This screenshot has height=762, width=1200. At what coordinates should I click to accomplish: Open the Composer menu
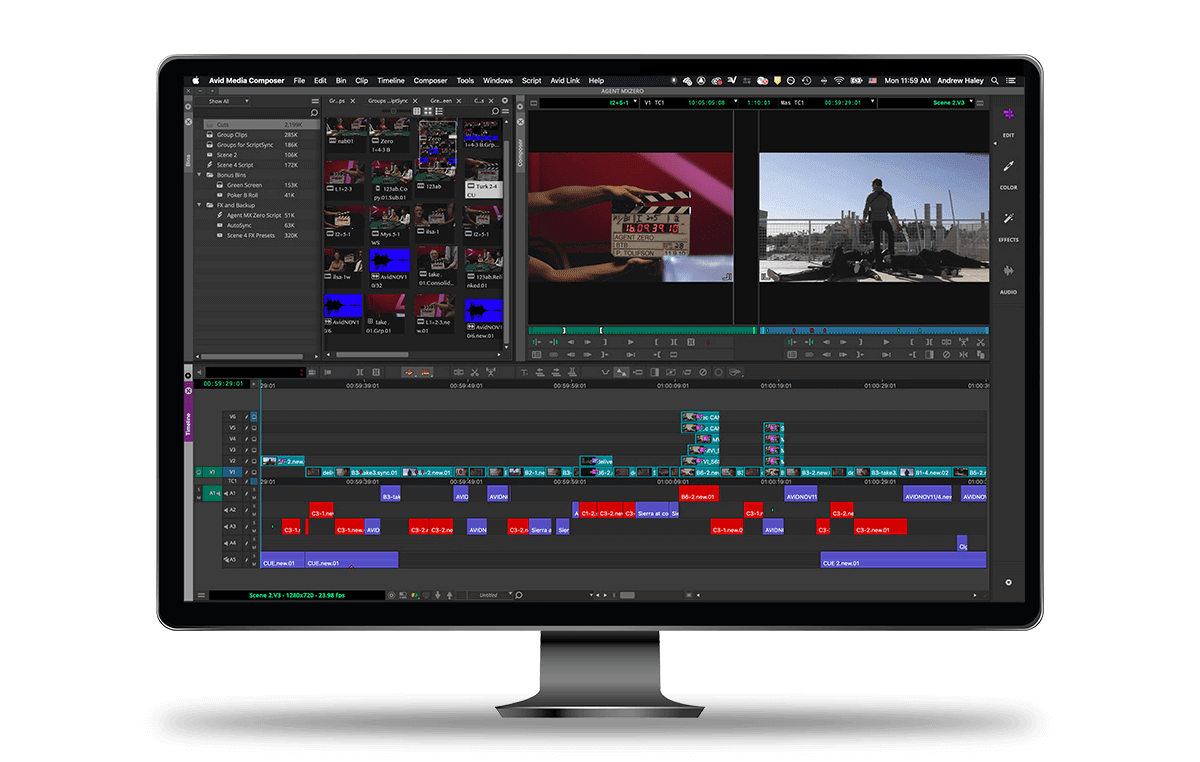pyautogui.click(x=430, y=81)
